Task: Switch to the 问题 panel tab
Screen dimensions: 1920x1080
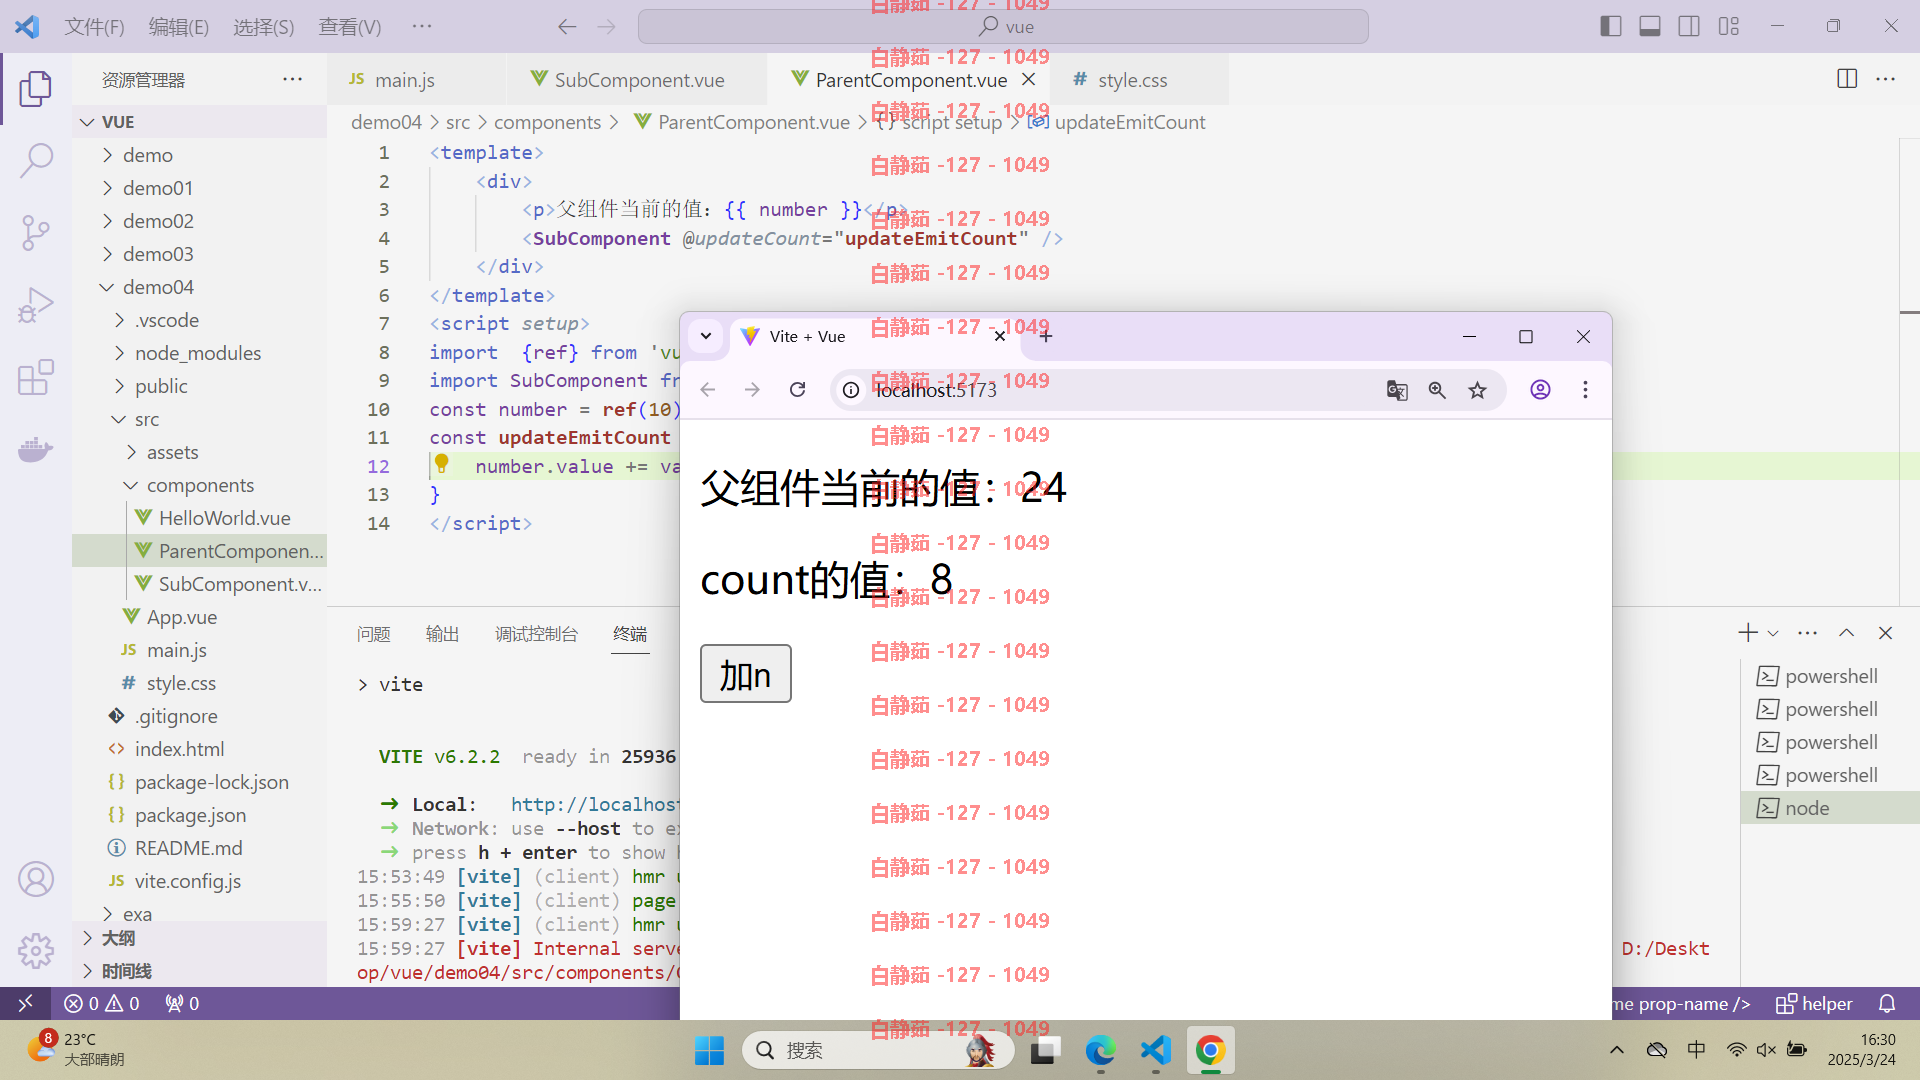Action: (x=373, y=634)
